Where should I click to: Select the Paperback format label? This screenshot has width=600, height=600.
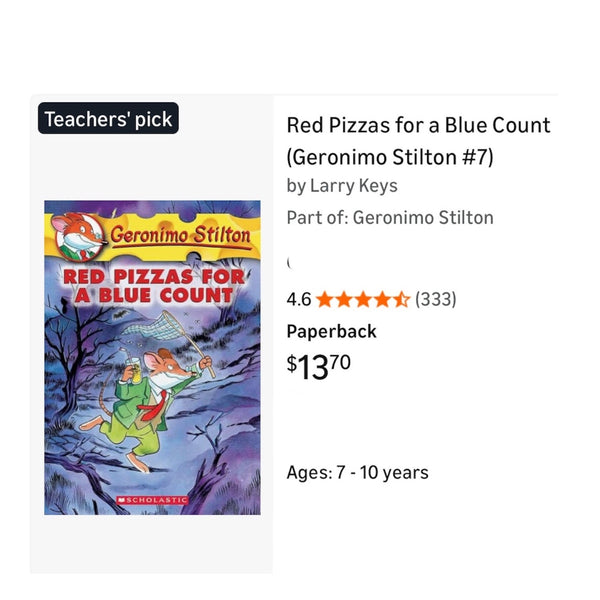pyautogui.click(x=331, y=331)
